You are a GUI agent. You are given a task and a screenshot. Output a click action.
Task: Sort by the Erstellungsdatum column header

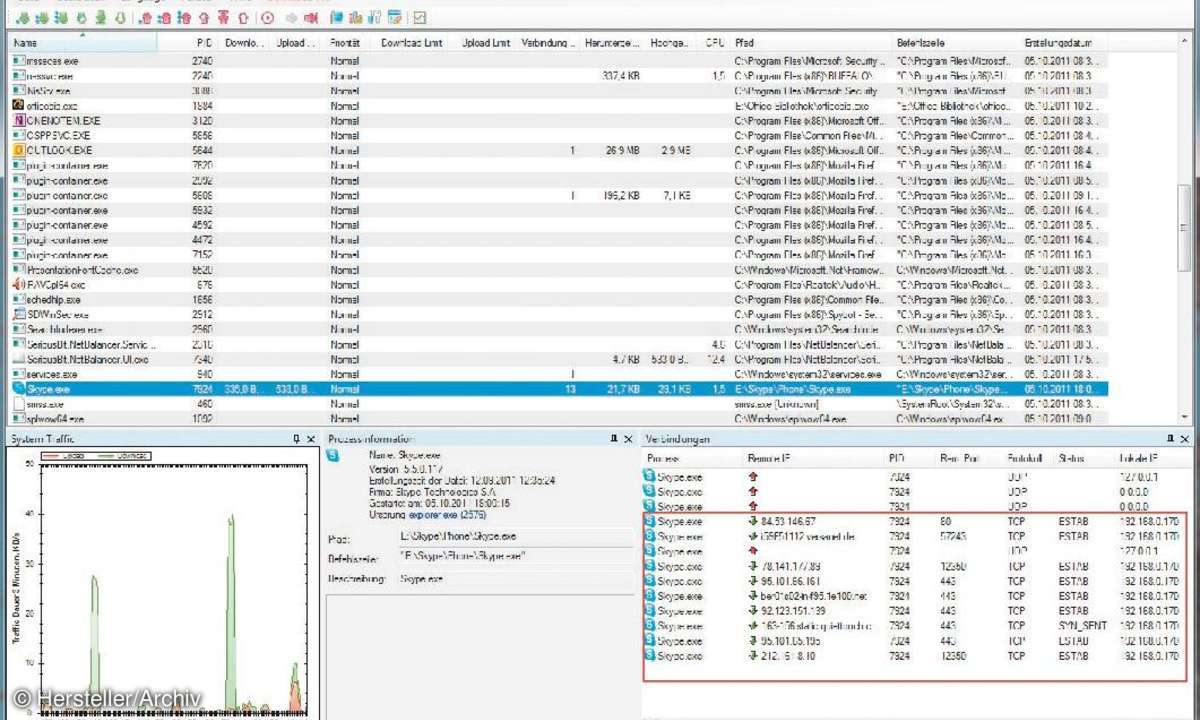(1062, 43)
